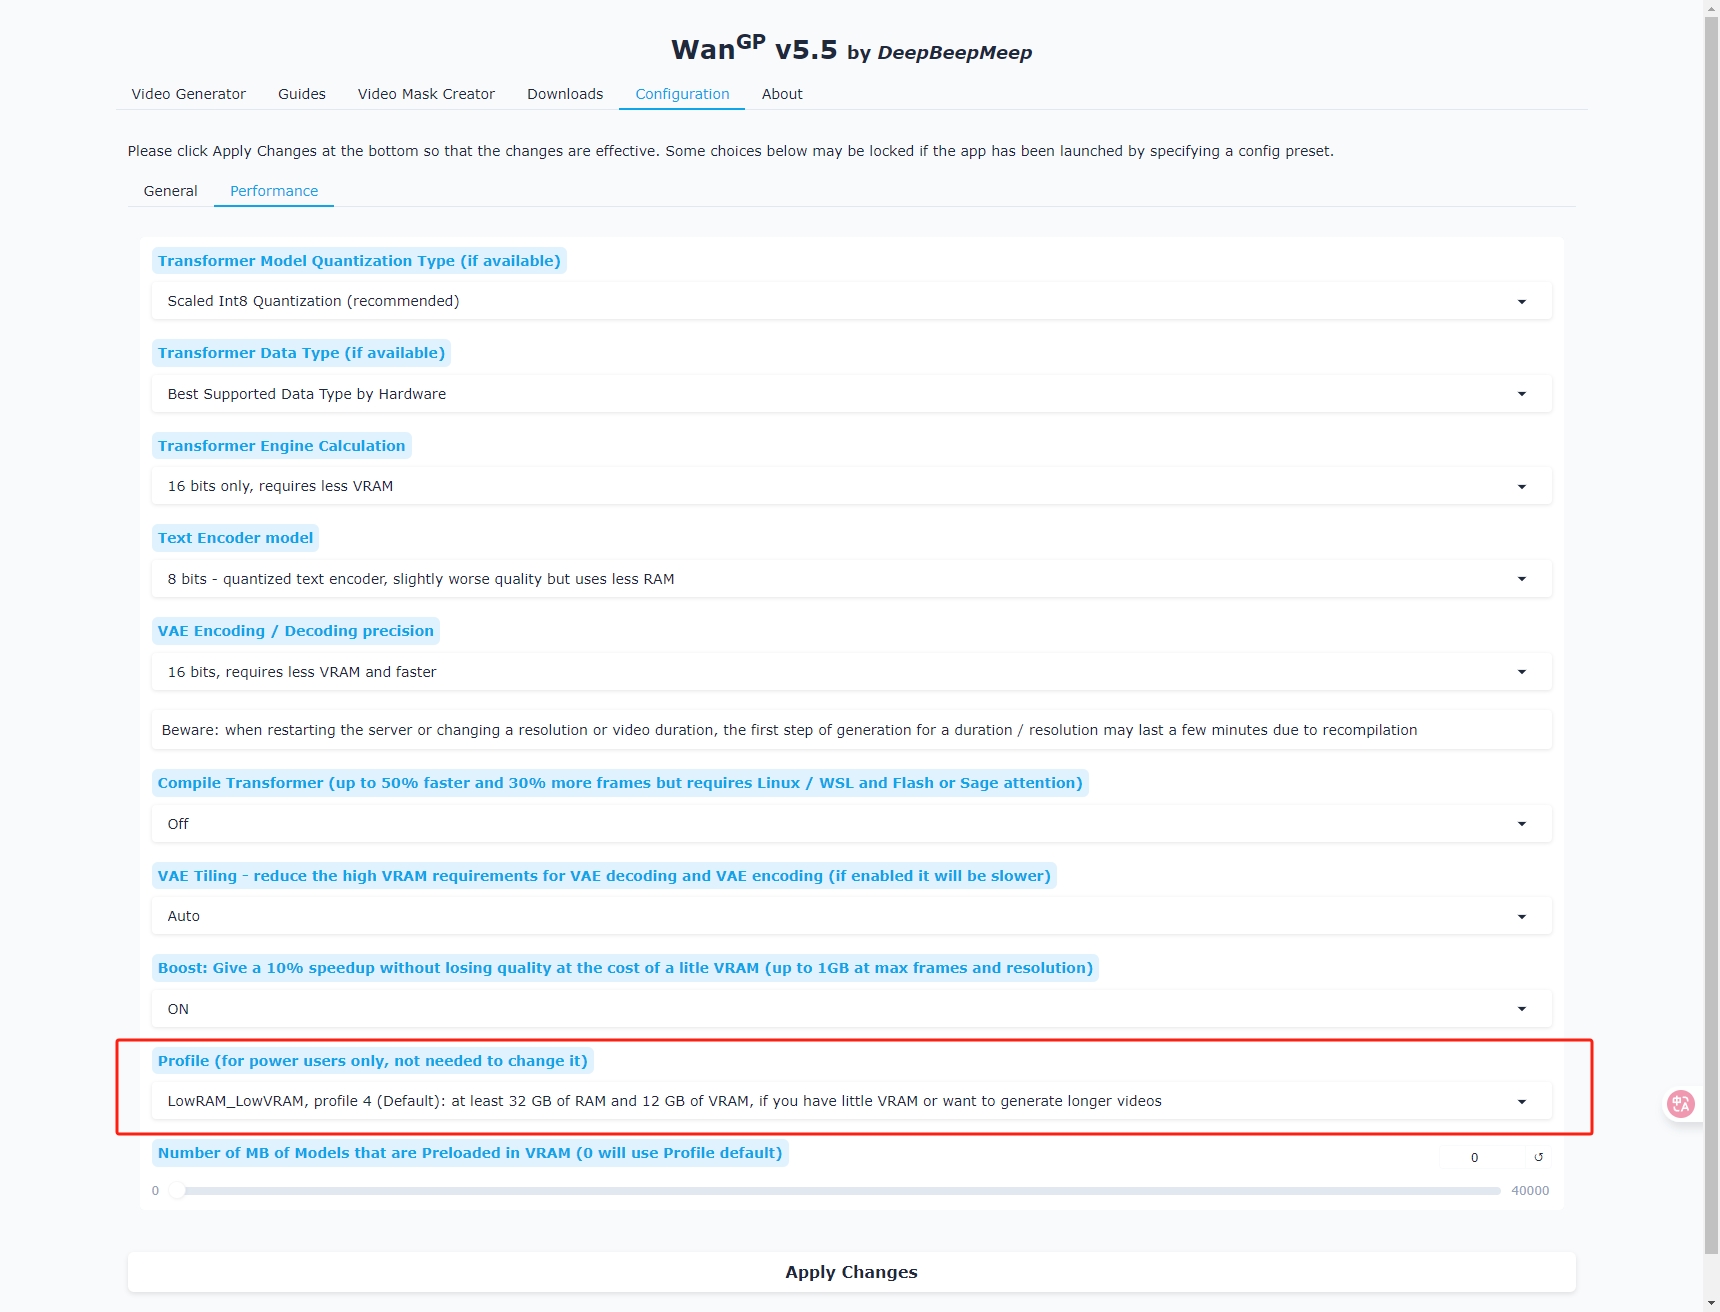
Task: Select the Downloads tab
Action: [565, 94]
